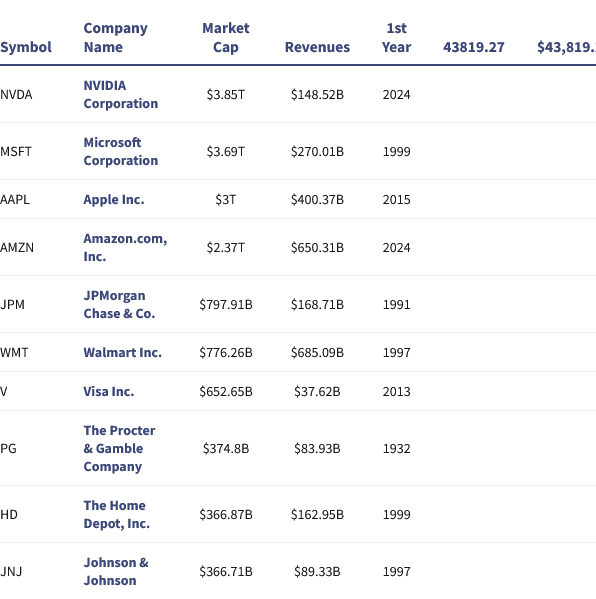
Task: Click the $685.09B revenues value
Action: [317, 352]
